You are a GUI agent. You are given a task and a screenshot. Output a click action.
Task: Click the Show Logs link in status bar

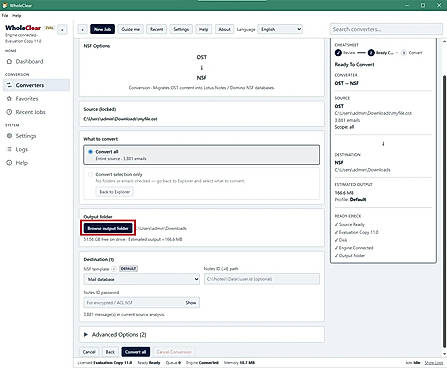pyautogui.click(x=434, y=362)
